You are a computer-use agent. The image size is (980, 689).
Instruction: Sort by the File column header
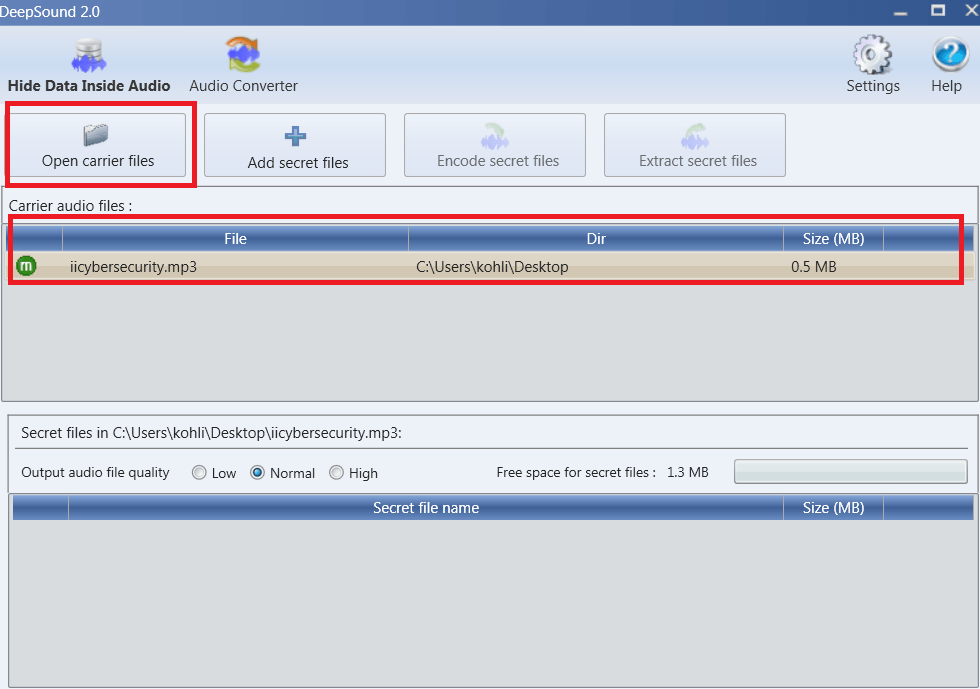236,239
